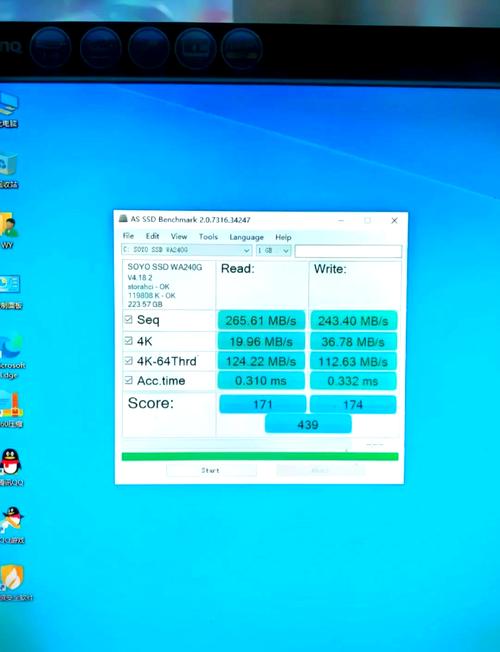This screenshot has height=652, width=500.
Task: Open the Help menu
Action: tap(283, 237)
